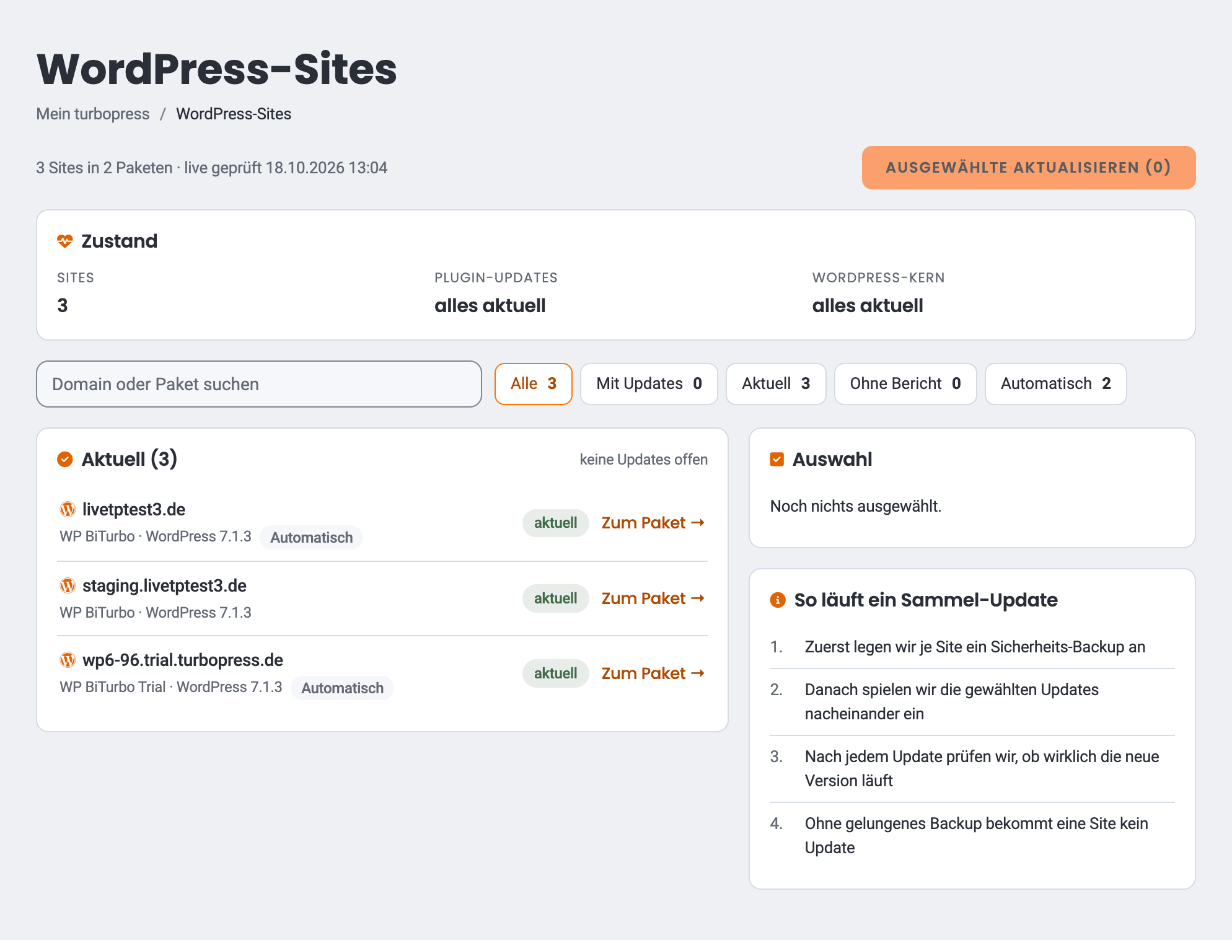Click the aktuell badge for livetptest3.de
This screenshot has width=1232, height=940.
point(556,522)
